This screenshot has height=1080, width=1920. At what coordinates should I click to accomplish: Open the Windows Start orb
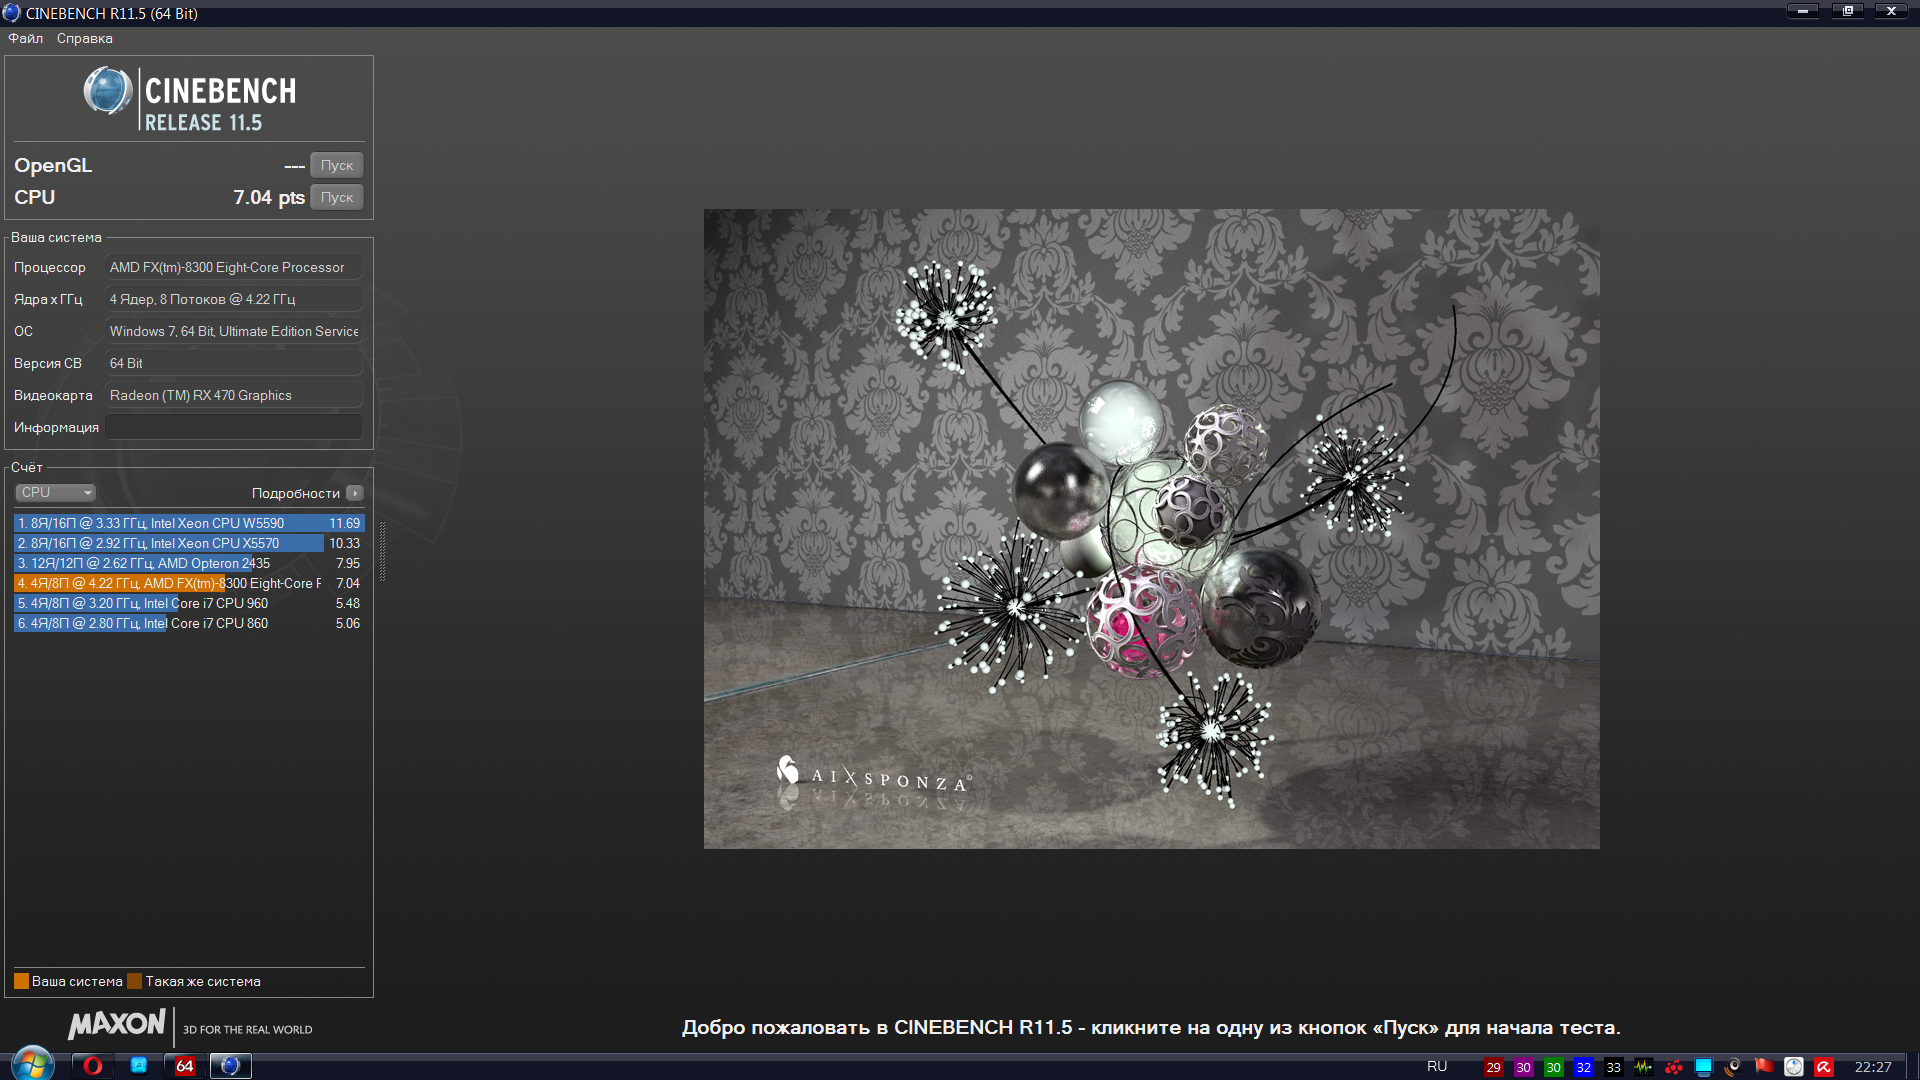(x=32, y=1064)
